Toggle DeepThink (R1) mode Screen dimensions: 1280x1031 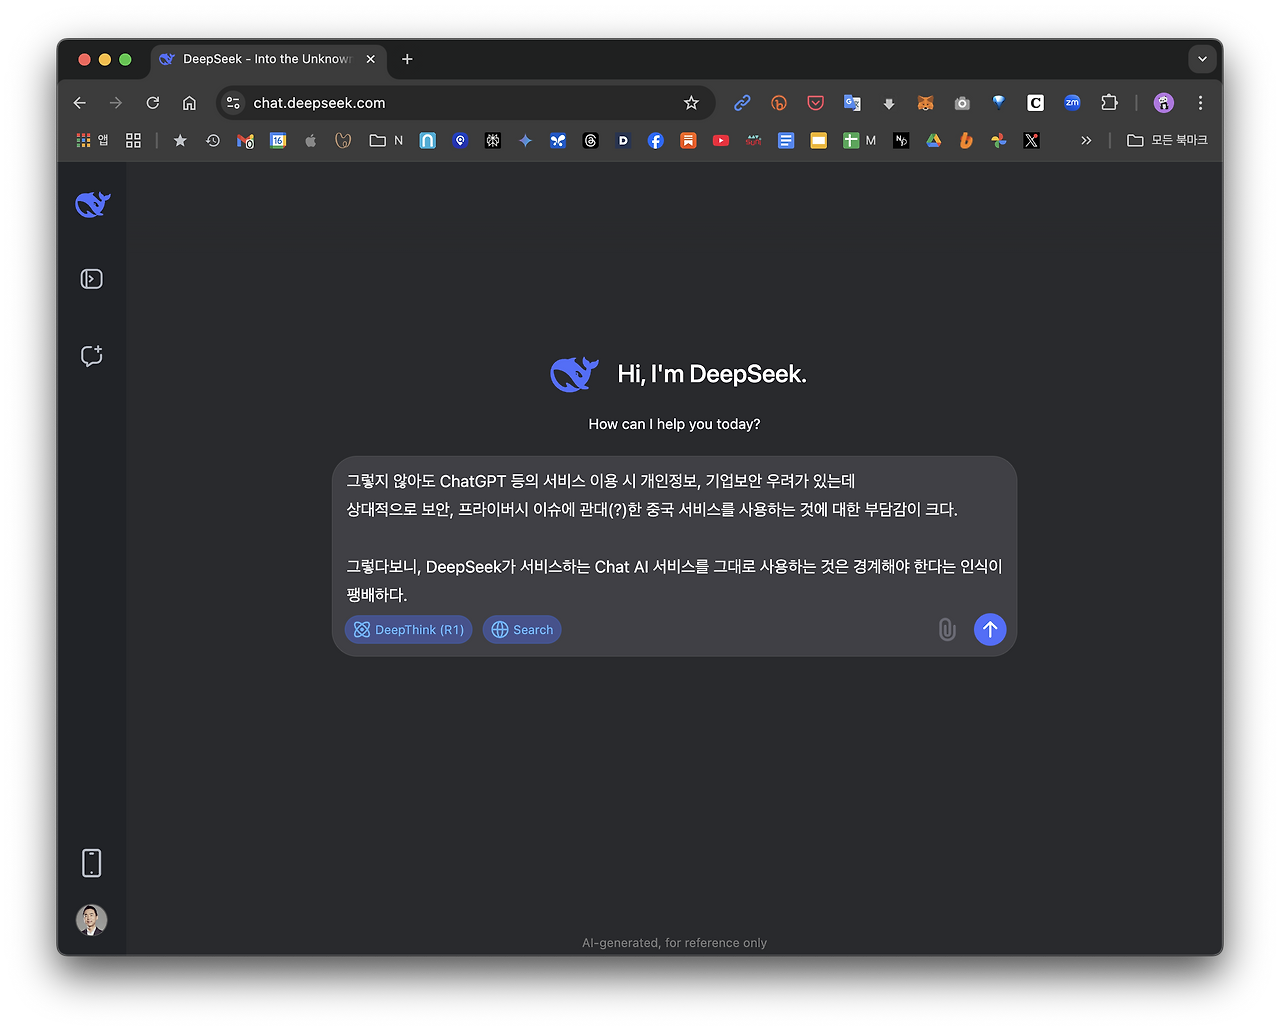408,630
